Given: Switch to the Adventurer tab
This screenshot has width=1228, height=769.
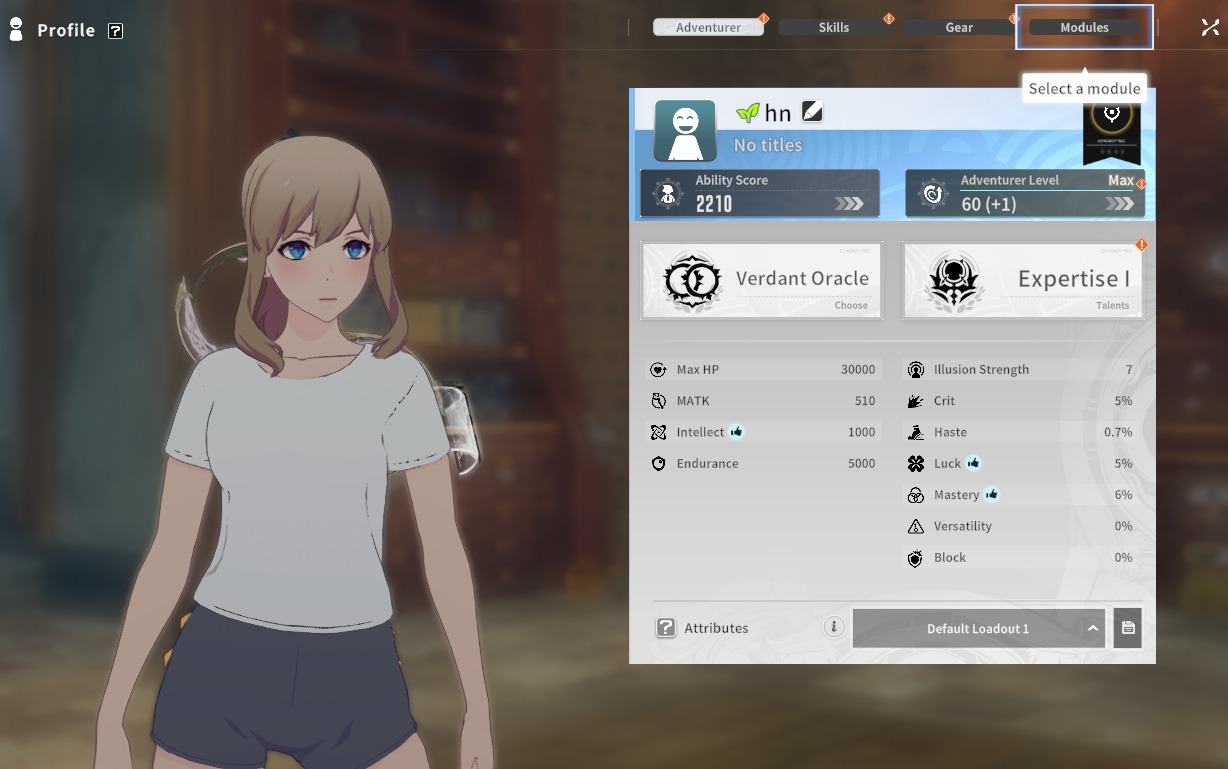Looking at the screenshot, I should (x=708, y=27).
